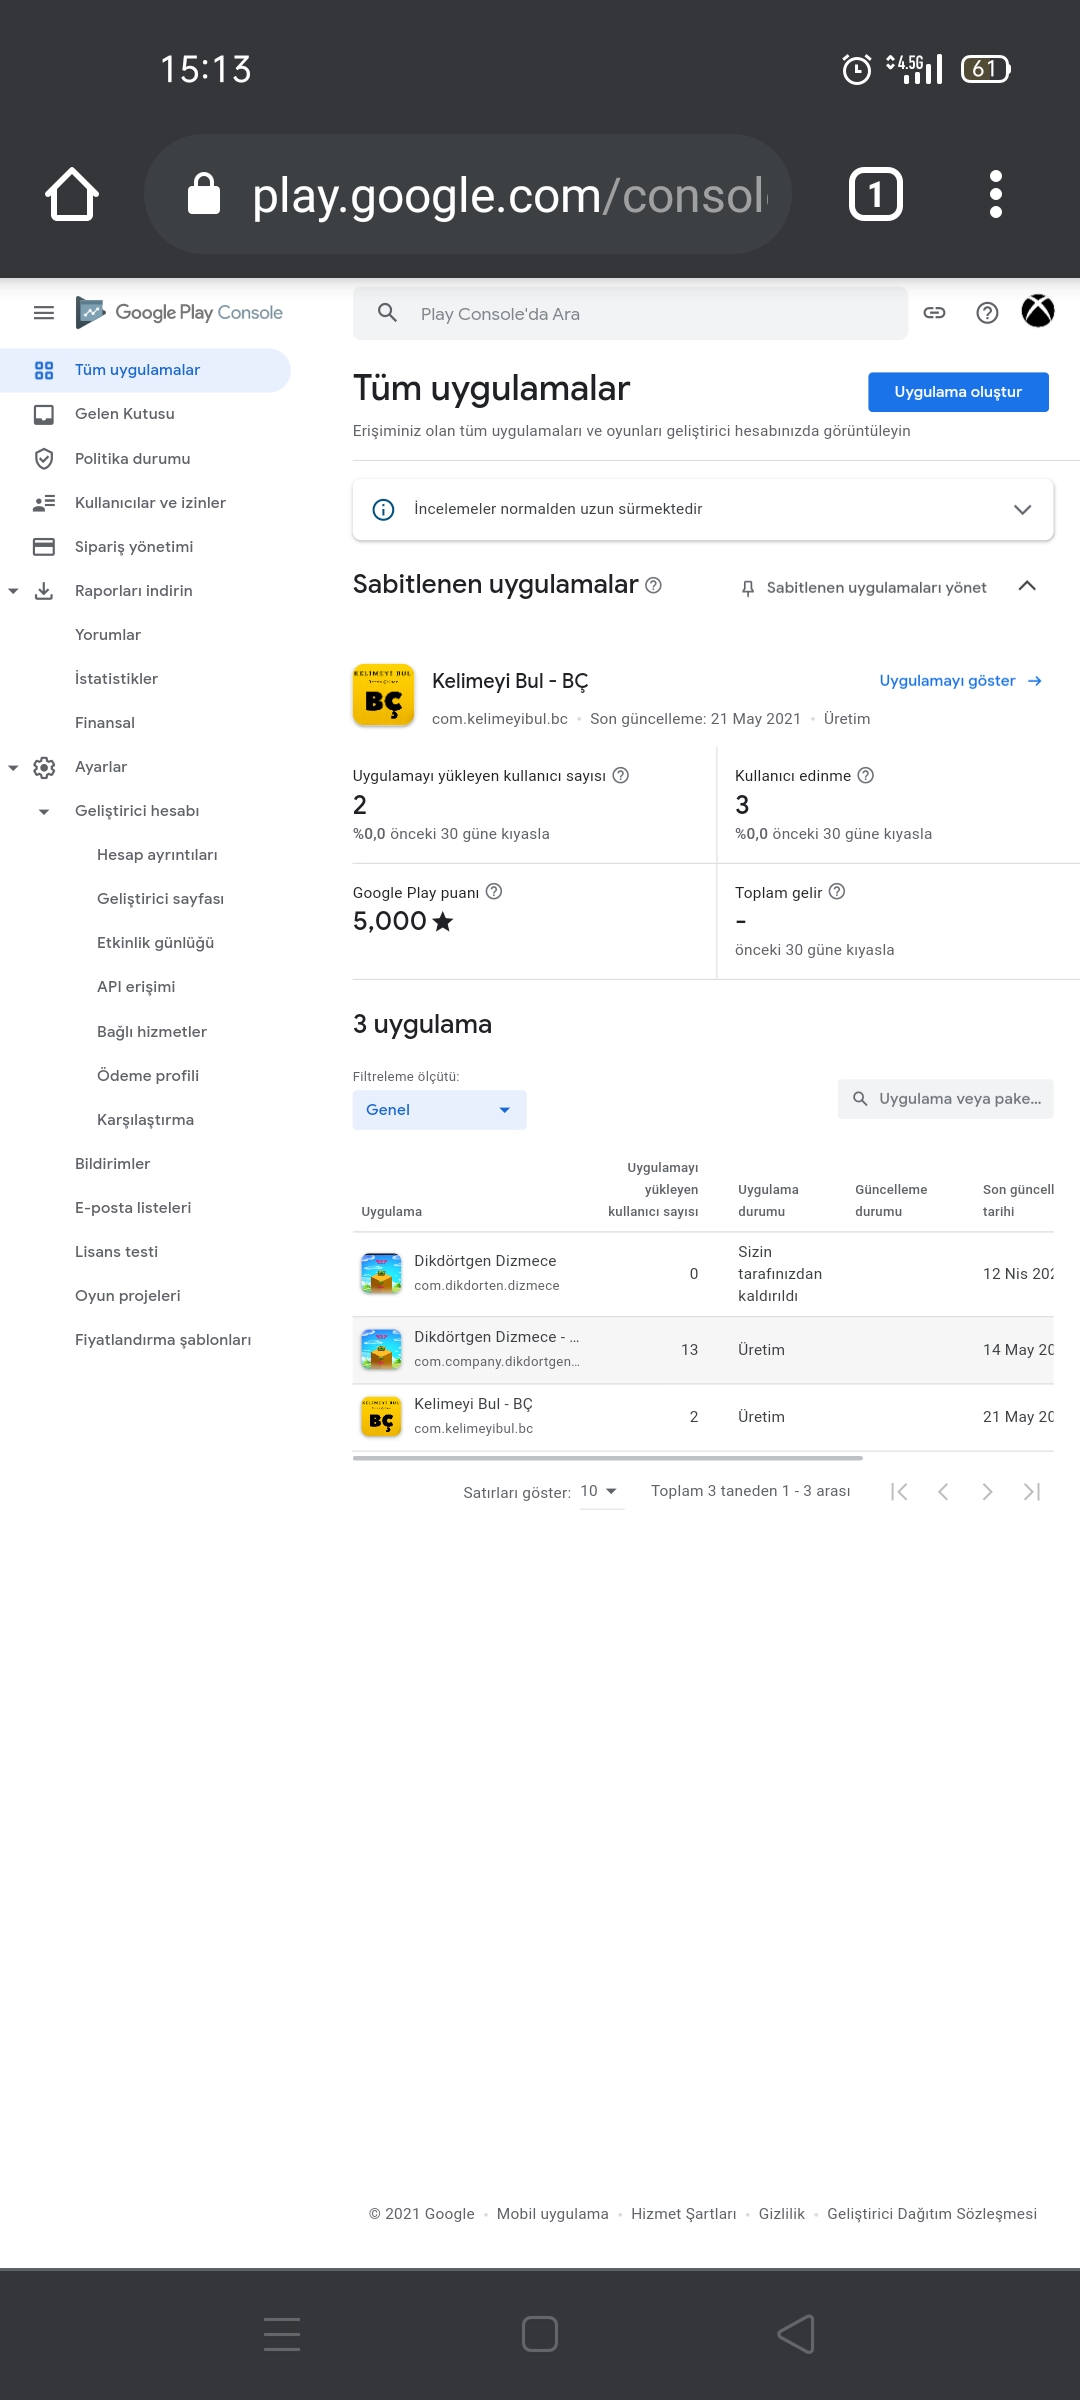Tap Android home square button
The image size is (1080, 2400).
point(540,2334)
